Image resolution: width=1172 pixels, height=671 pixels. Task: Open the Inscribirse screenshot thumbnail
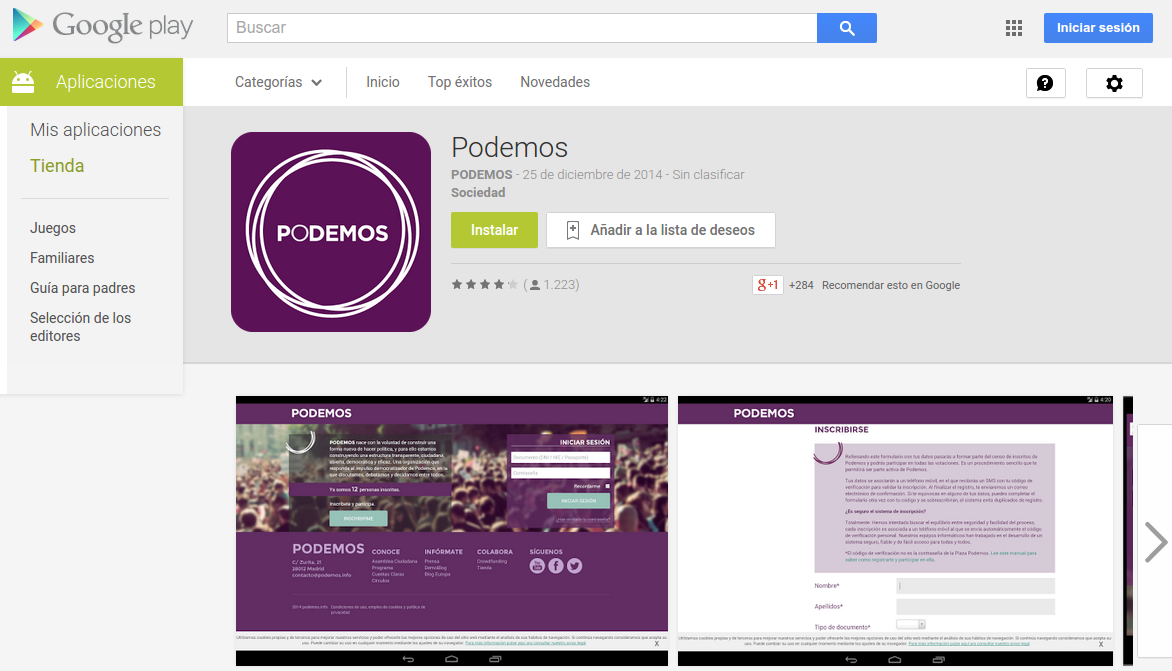pyautogui.click(x=895, y=531)
